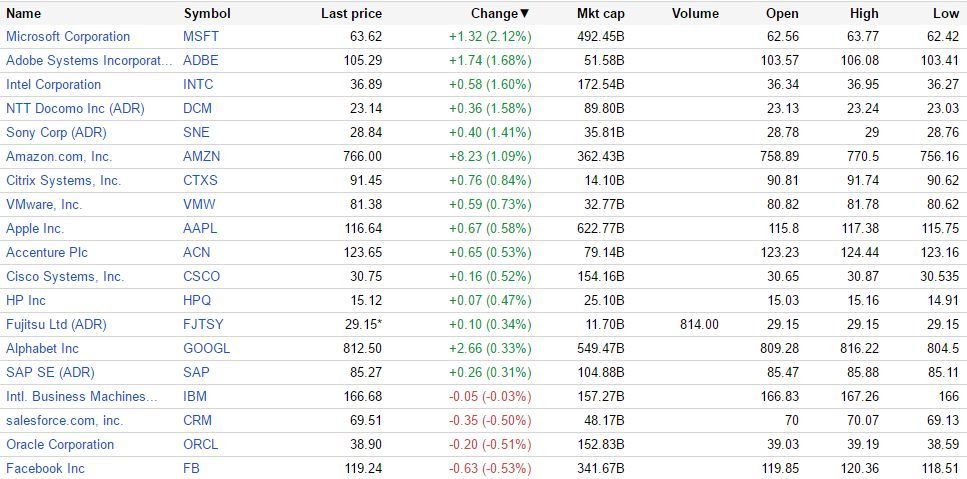The width and height of the screenshot is (967, 479).
Task: Sort by Last price column header
Action: click(351, 13)
